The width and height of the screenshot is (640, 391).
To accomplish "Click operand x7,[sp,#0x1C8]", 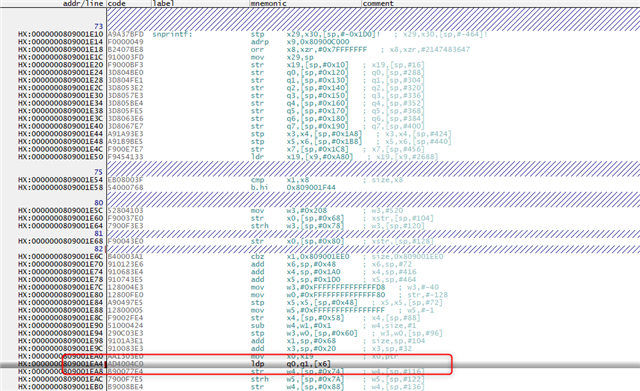I will (x=318, y=149).
